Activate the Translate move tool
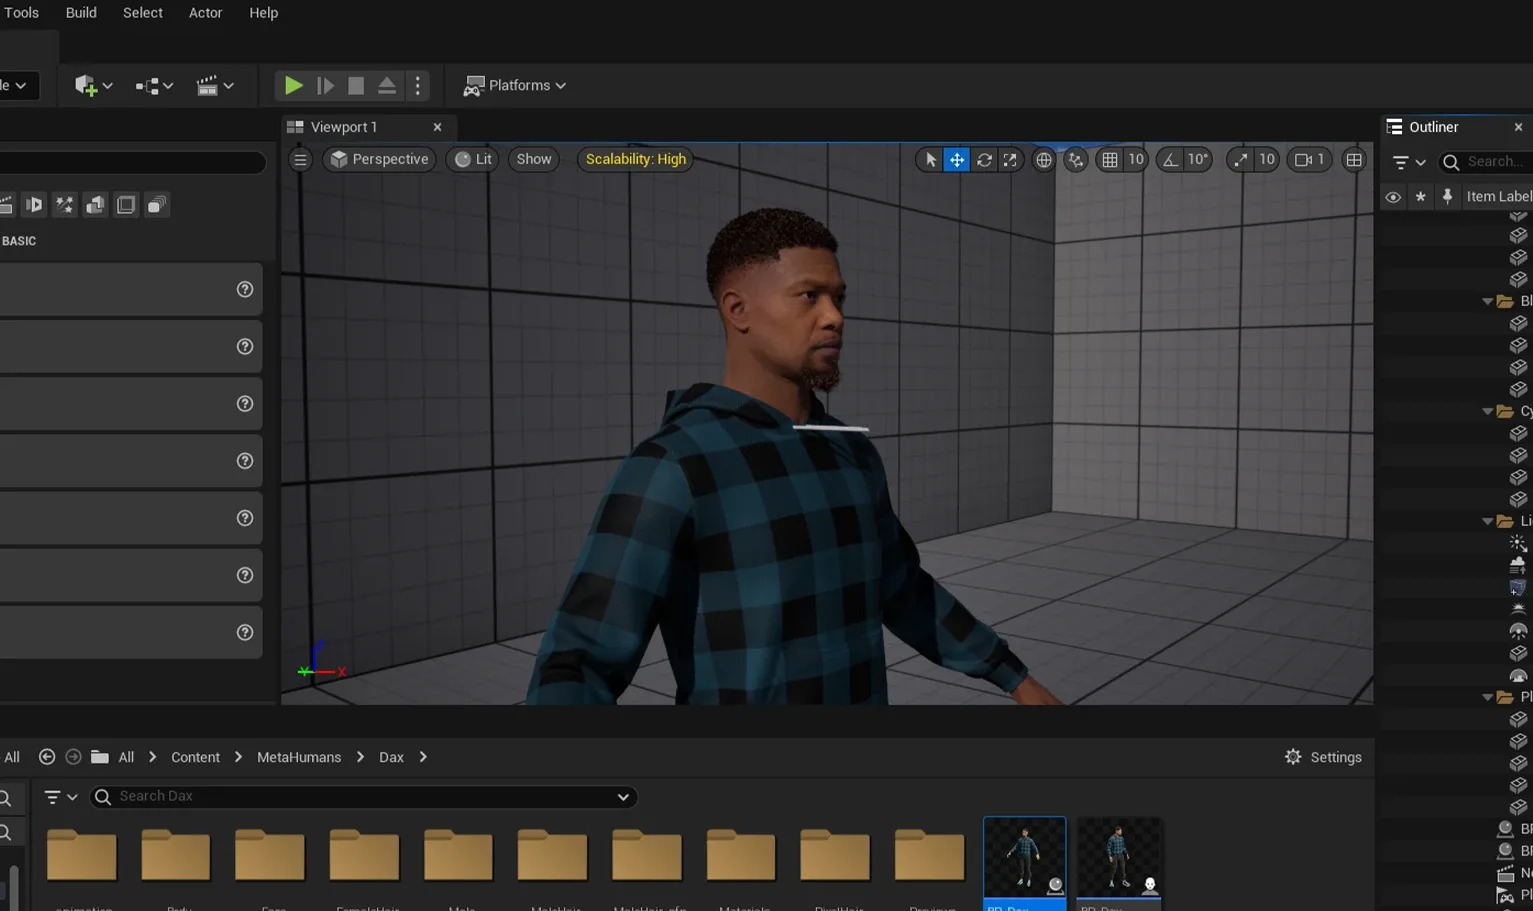The width and height of the screenshot is (1533, 911). [957, 160]
